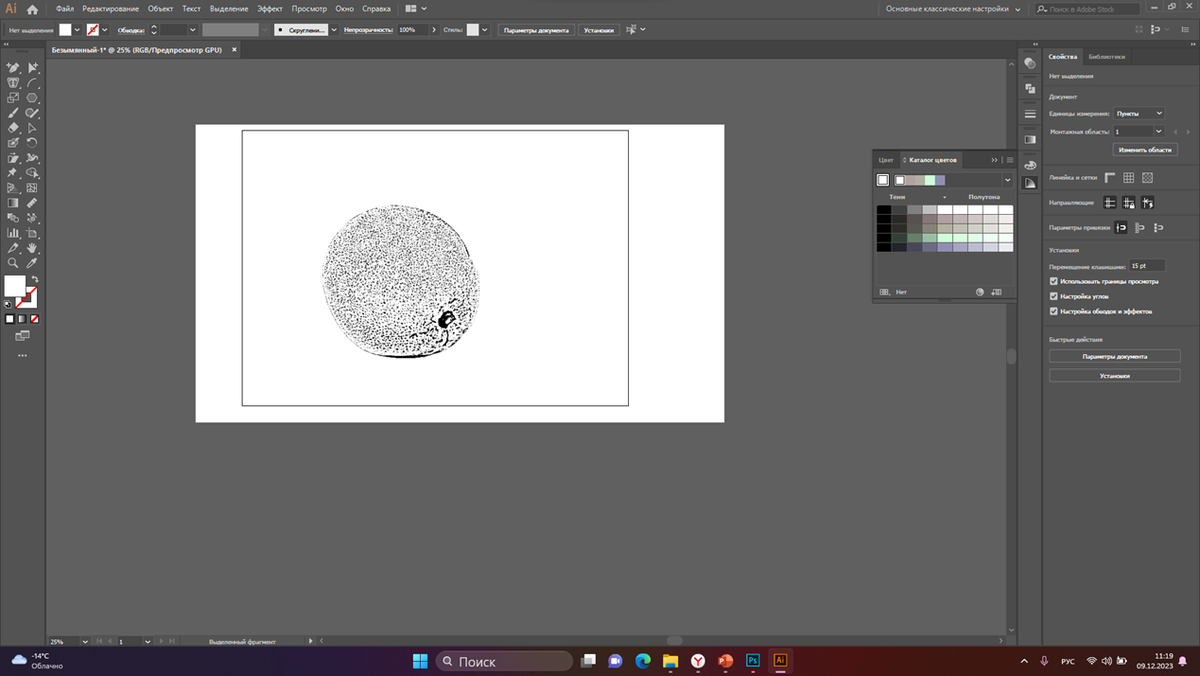Select the Zoom magnifier tool

point(13,263)
